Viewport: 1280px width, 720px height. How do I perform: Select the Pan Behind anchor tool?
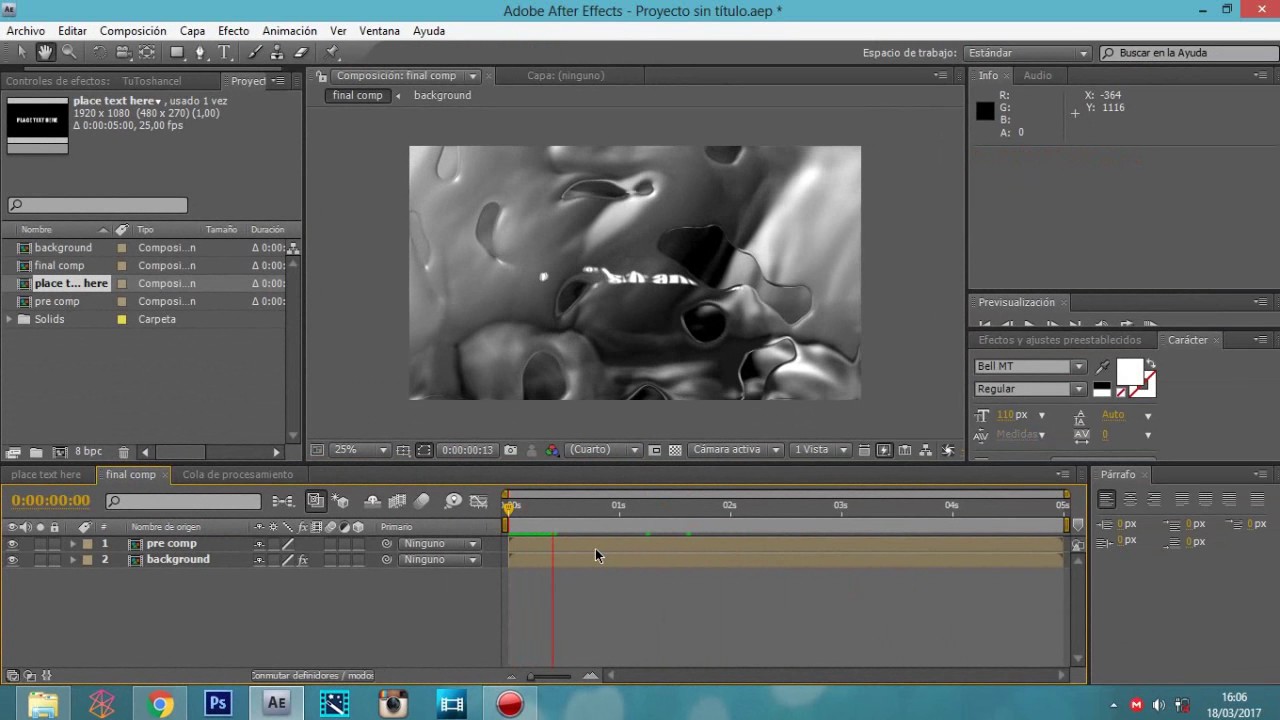(x=147, y=52)
